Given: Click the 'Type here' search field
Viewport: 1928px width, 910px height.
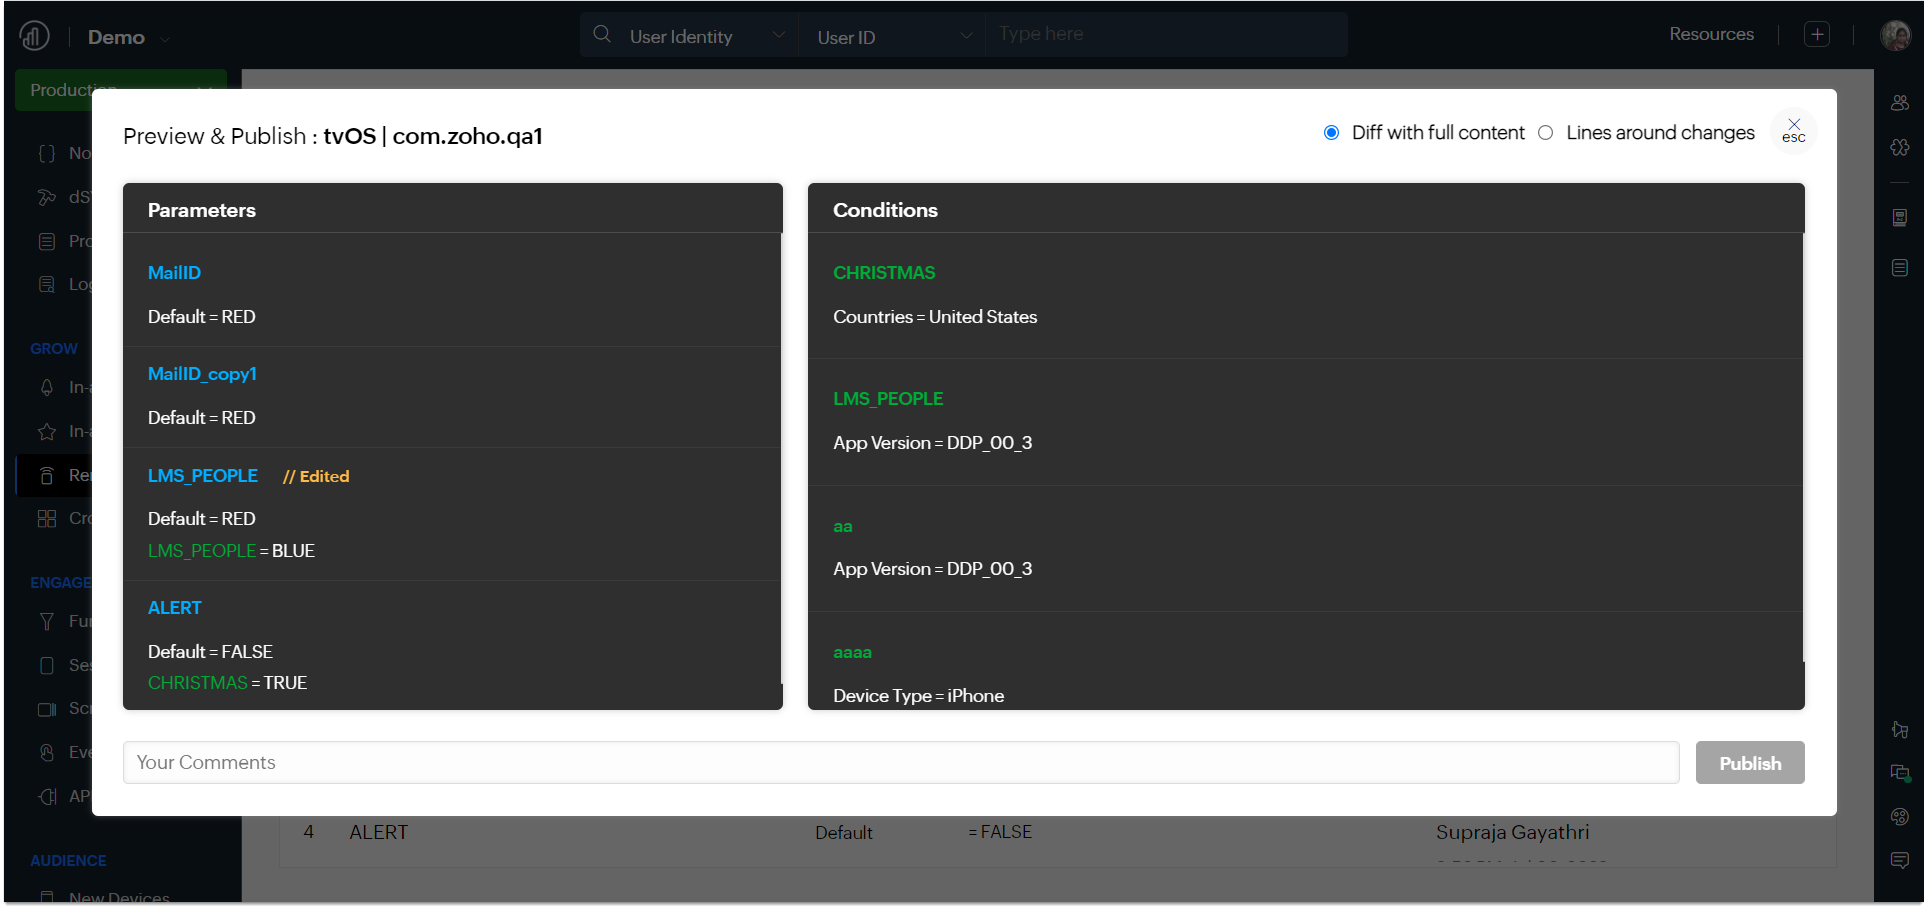Looking at the screenshot, I should coord(1165,34).
